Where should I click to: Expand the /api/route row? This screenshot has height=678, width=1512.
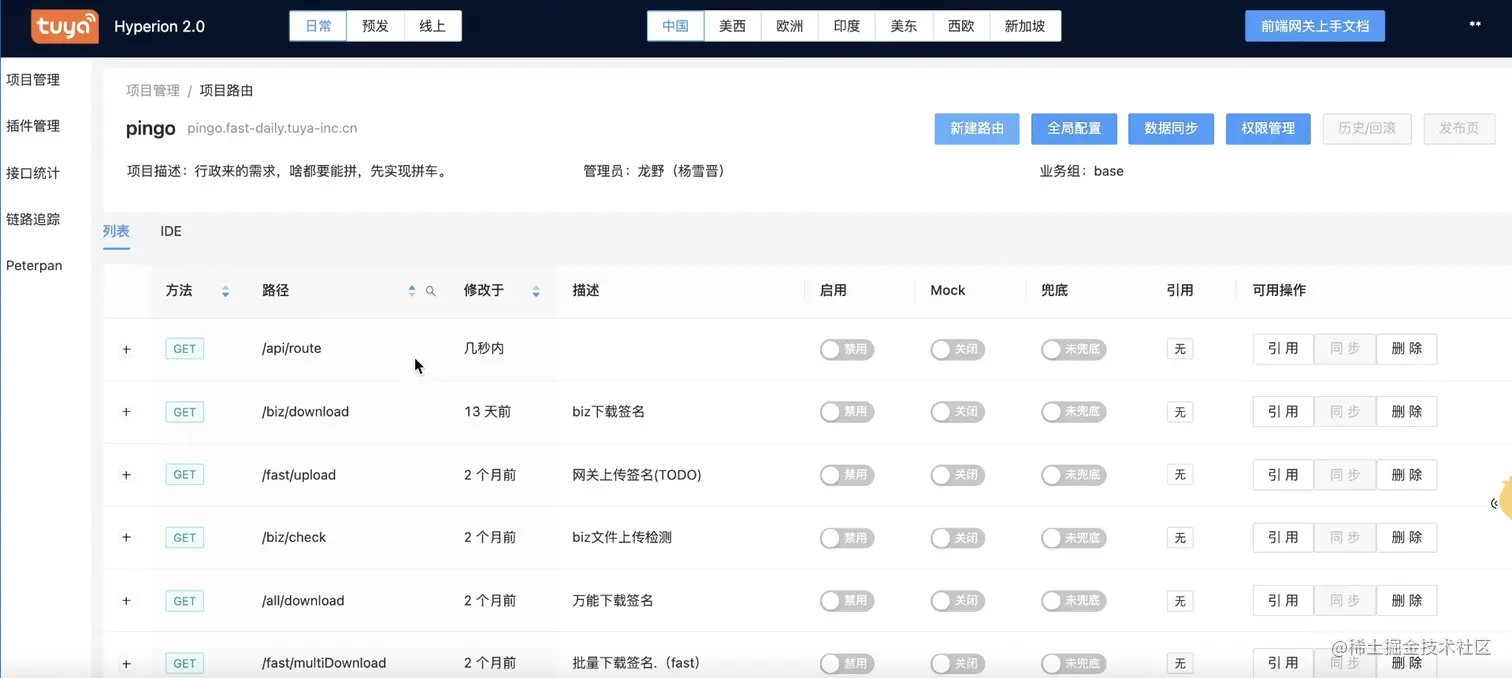point(126,349)
